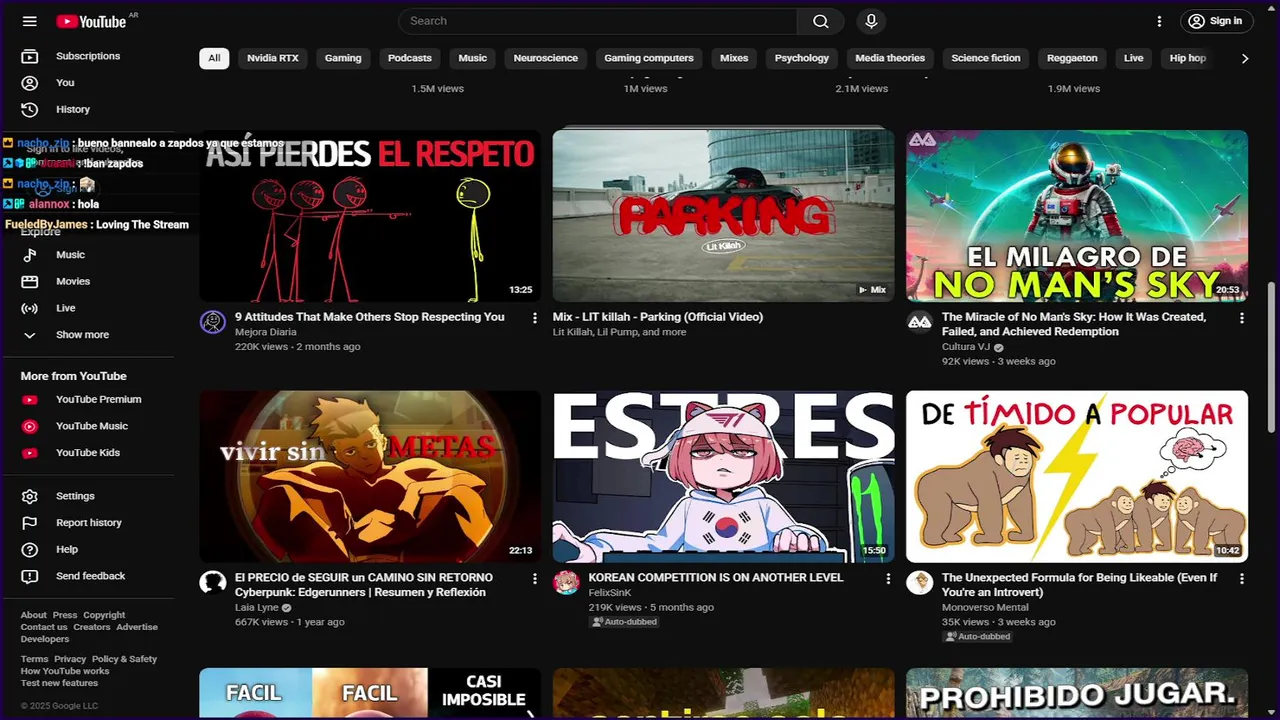
Task: Open Report history from sidebar
Action: point(87,523)
